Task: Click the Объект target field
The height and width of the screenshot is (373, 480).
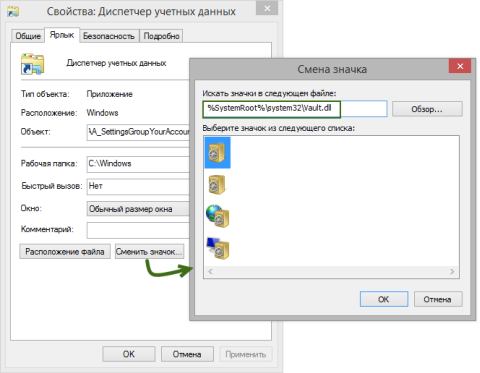Action: pos(138,132)
